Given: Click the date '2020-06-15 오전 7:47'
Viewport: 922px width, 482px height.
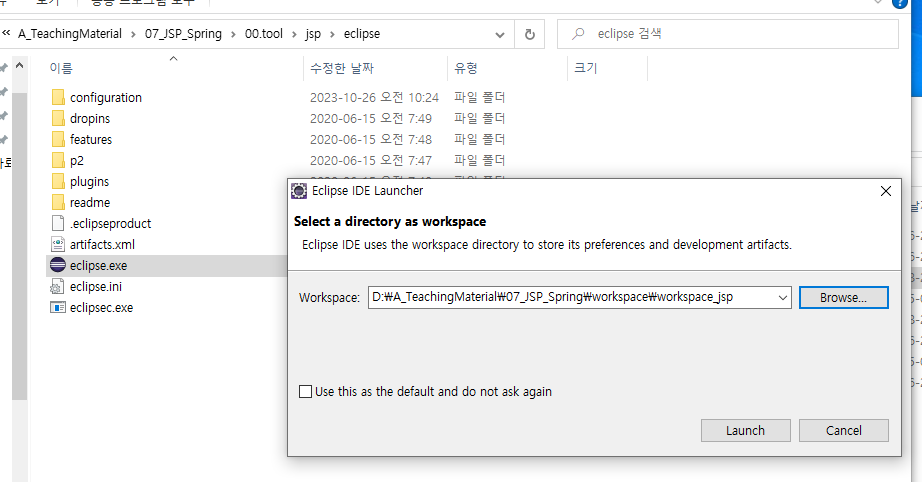Looking at the screenshot, I should tap(371, 160).
